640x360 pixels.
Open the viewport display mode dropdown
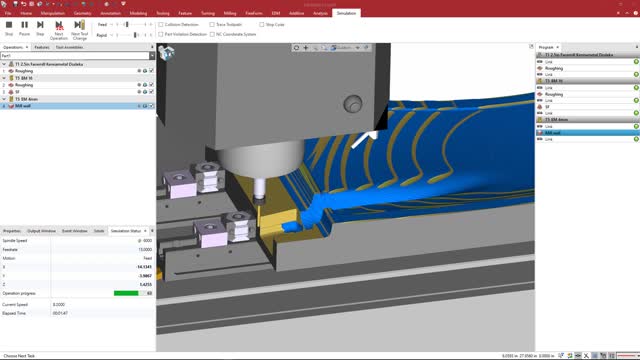coord(358,48)
